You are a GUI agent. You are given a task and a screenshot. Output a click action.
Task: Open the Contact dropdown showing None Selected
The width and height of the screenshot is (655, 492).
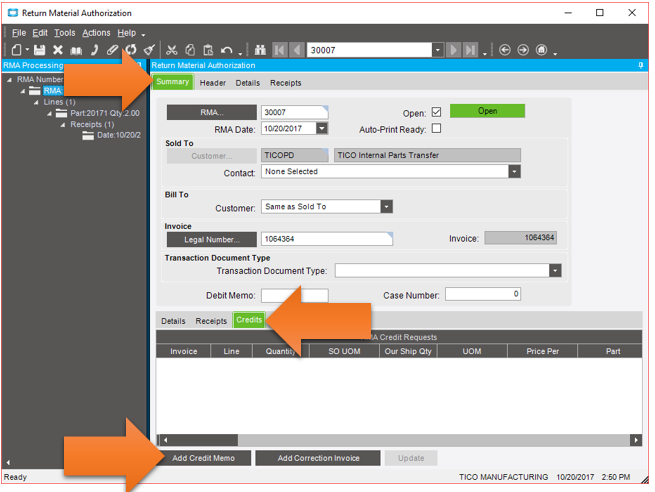tap(514, 171)
